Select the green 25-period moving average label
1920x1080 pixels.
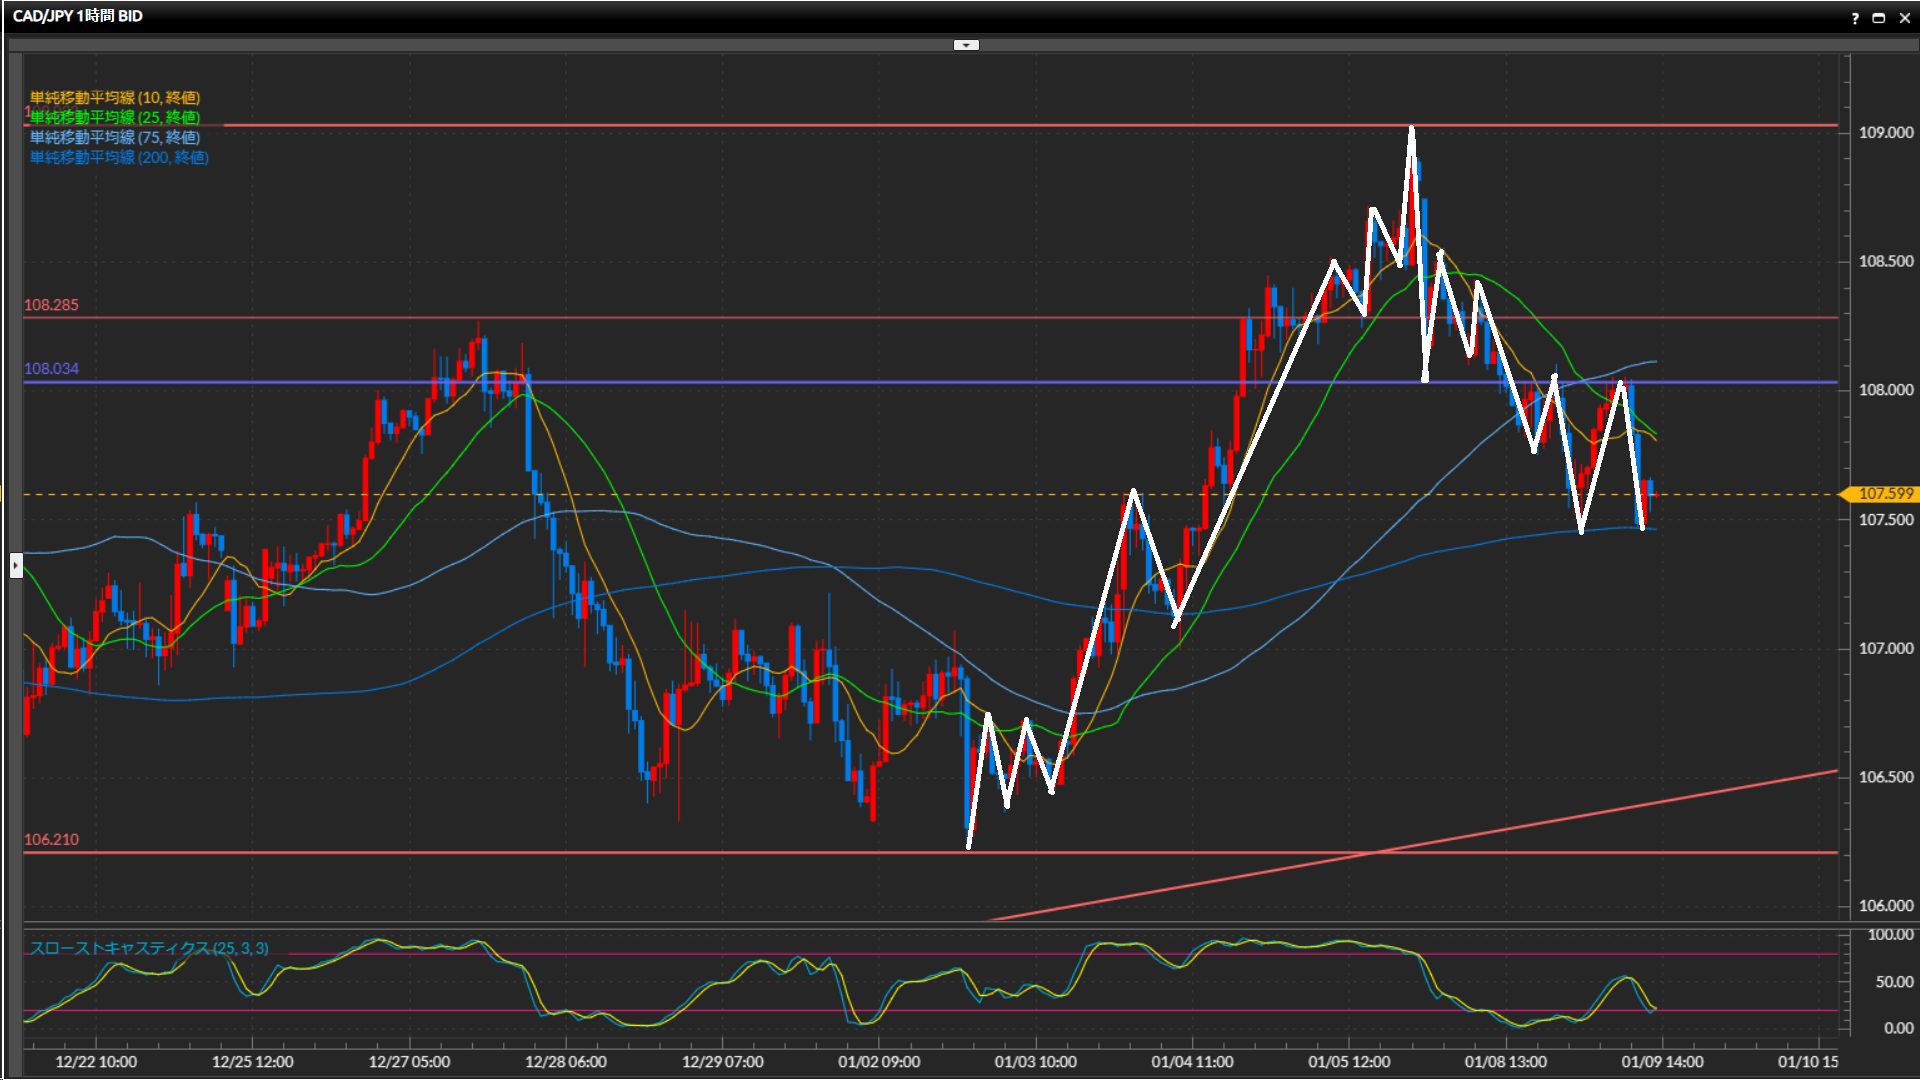click(x=115, y=117)
